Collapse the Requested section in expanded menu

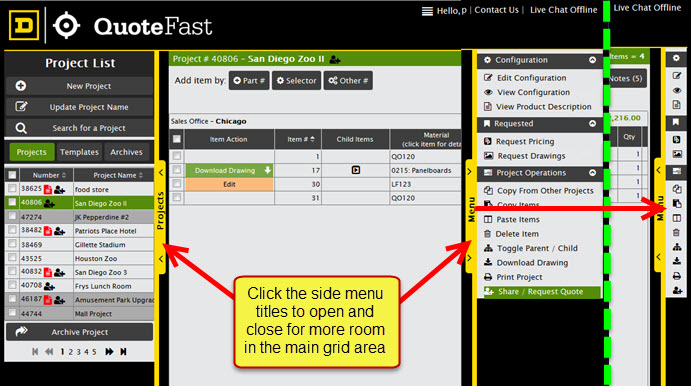coord(592,124)
